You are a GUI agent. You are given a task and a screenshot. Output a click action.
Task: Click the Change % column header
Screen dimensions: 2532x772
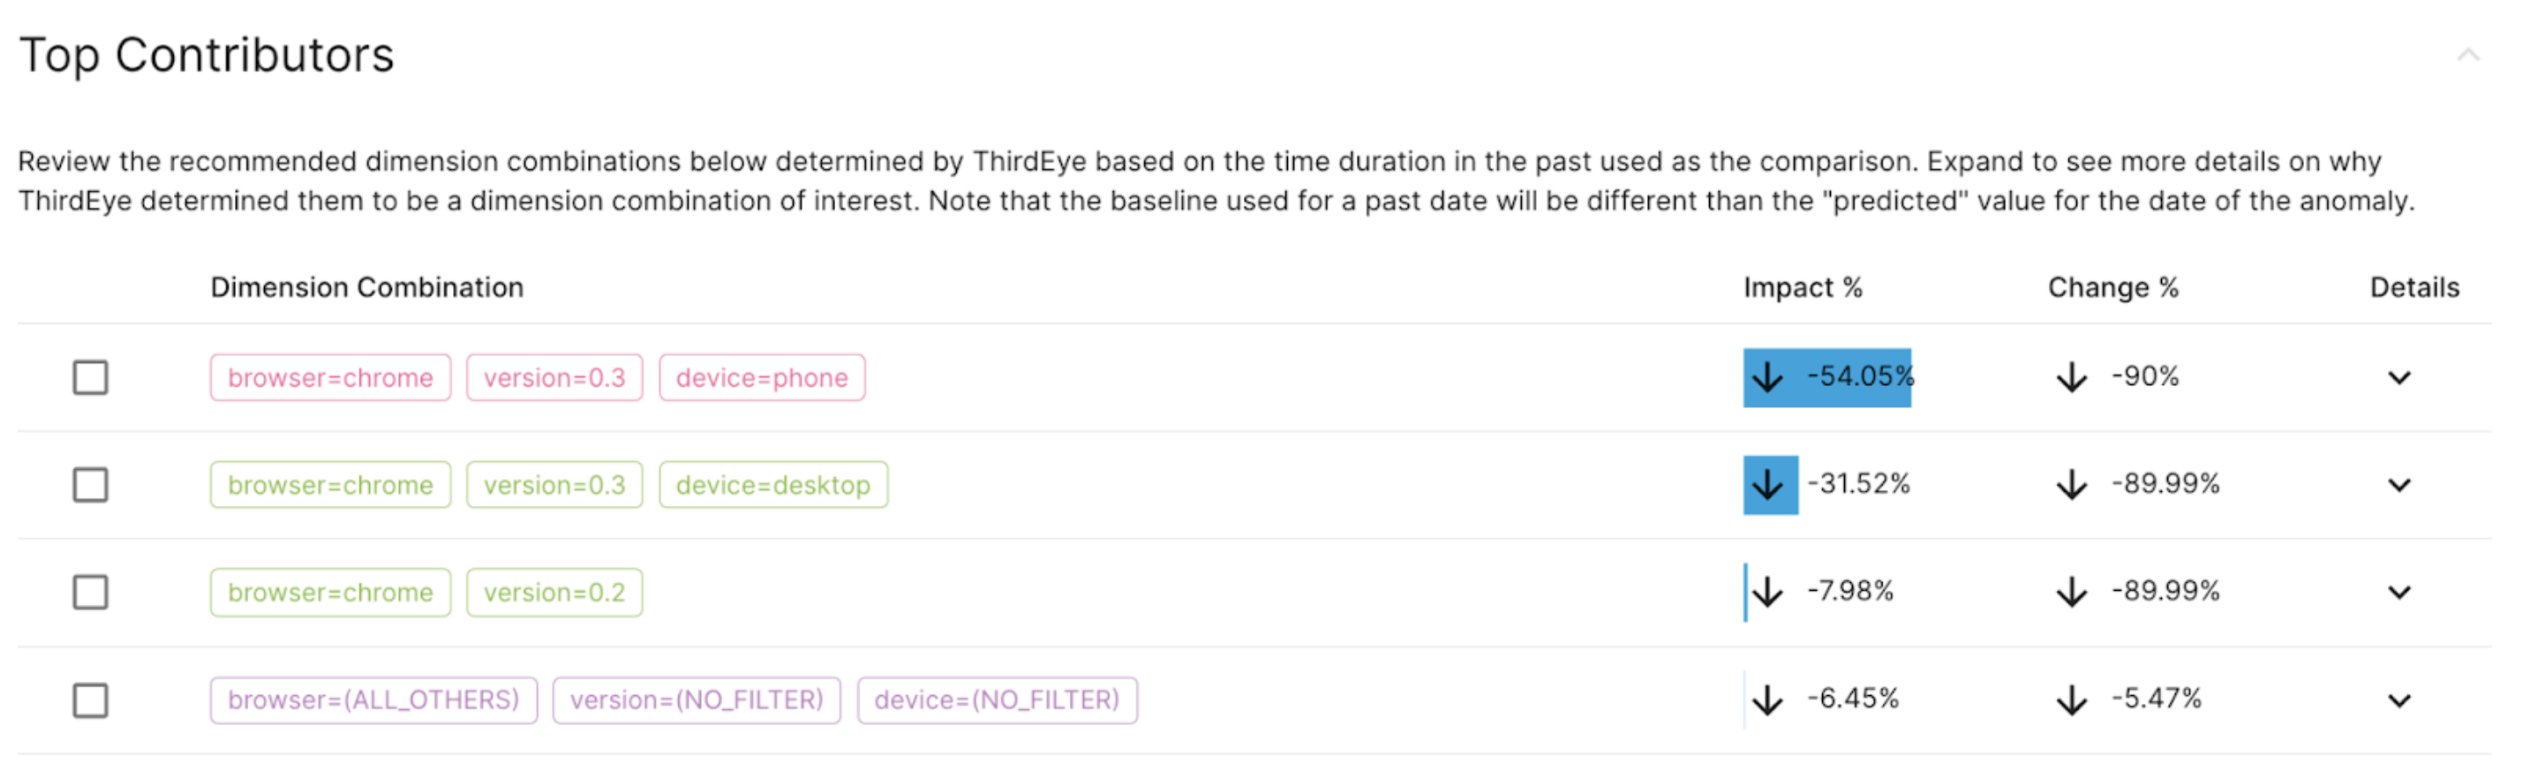click(2113, 287)
